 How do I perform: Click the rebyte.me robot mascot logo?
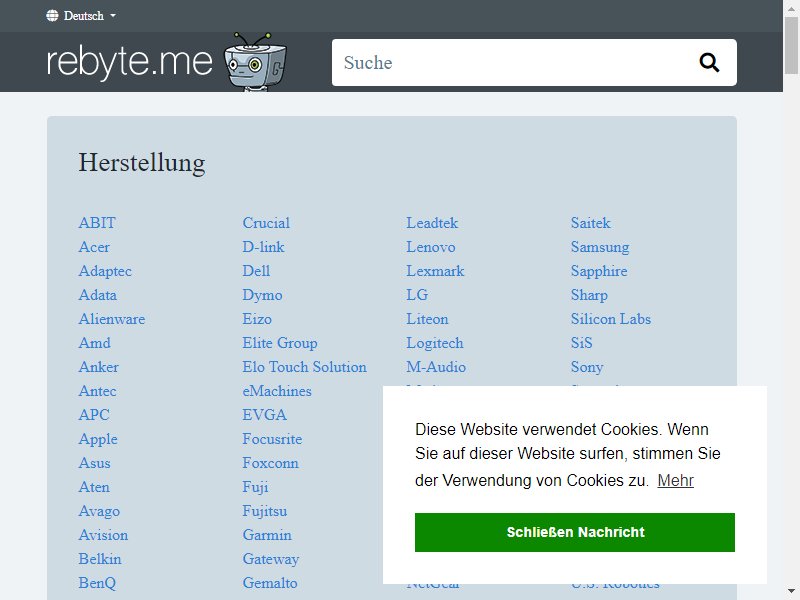[255, 62]
